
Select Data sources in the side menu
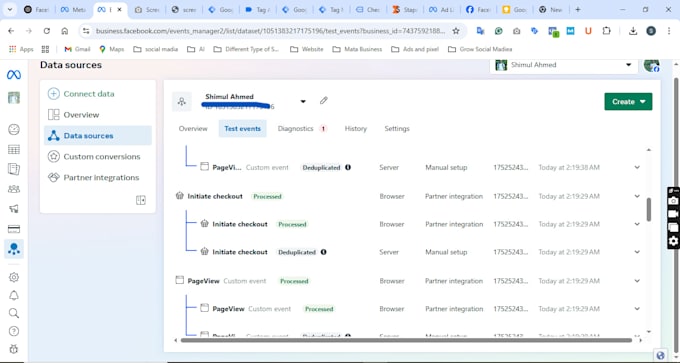pyautogui.click(x=98, y=135)
